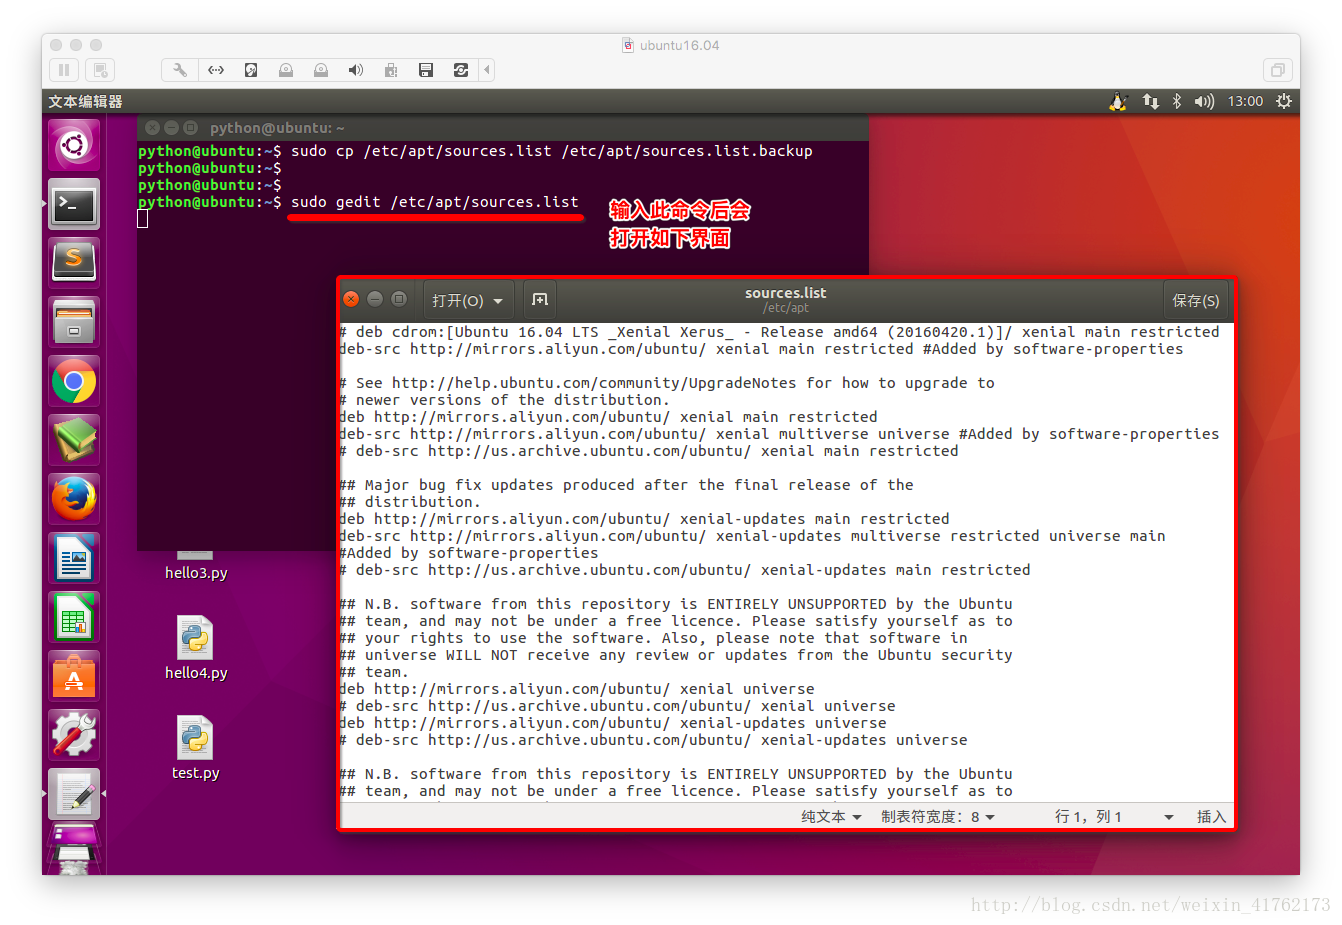
Task: Click the VM USB device icon
Action: pos(391,70)
